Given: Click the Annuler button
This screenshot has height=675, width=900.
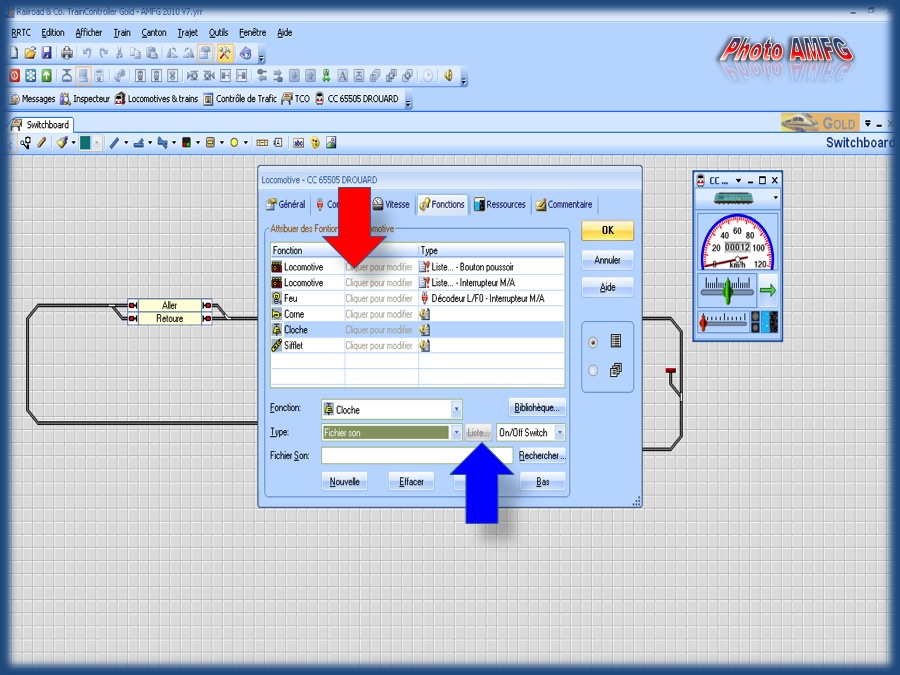Looking at the screenshot, I should tap(607, 260).
